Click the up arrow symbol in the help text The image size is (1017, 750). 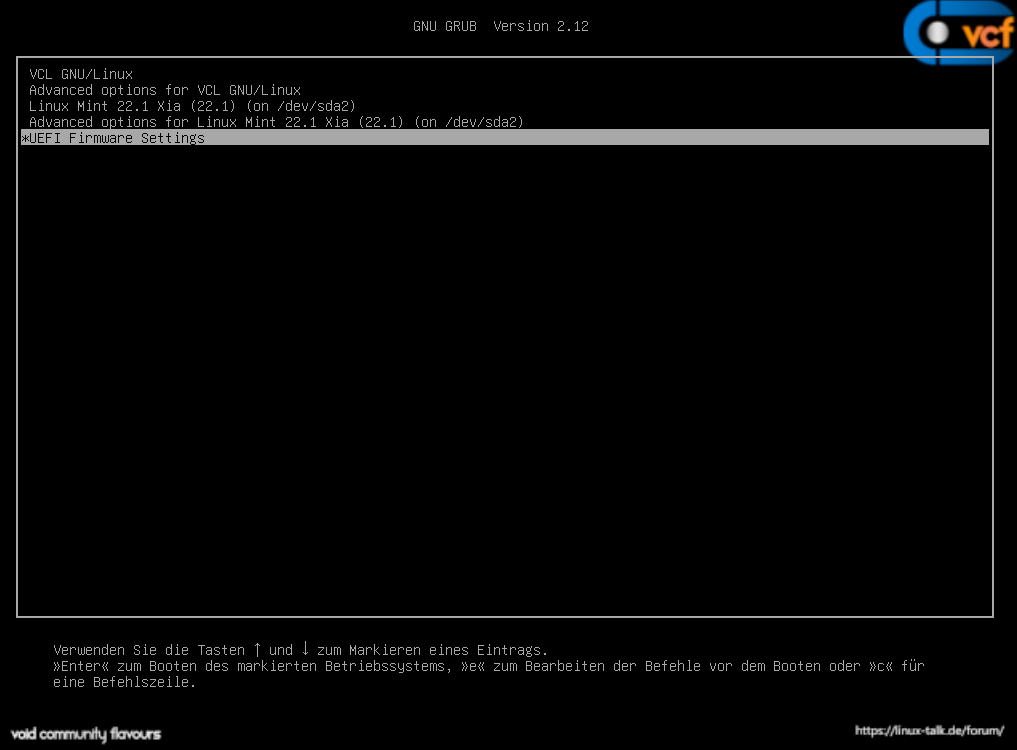(x=257, y=649)
